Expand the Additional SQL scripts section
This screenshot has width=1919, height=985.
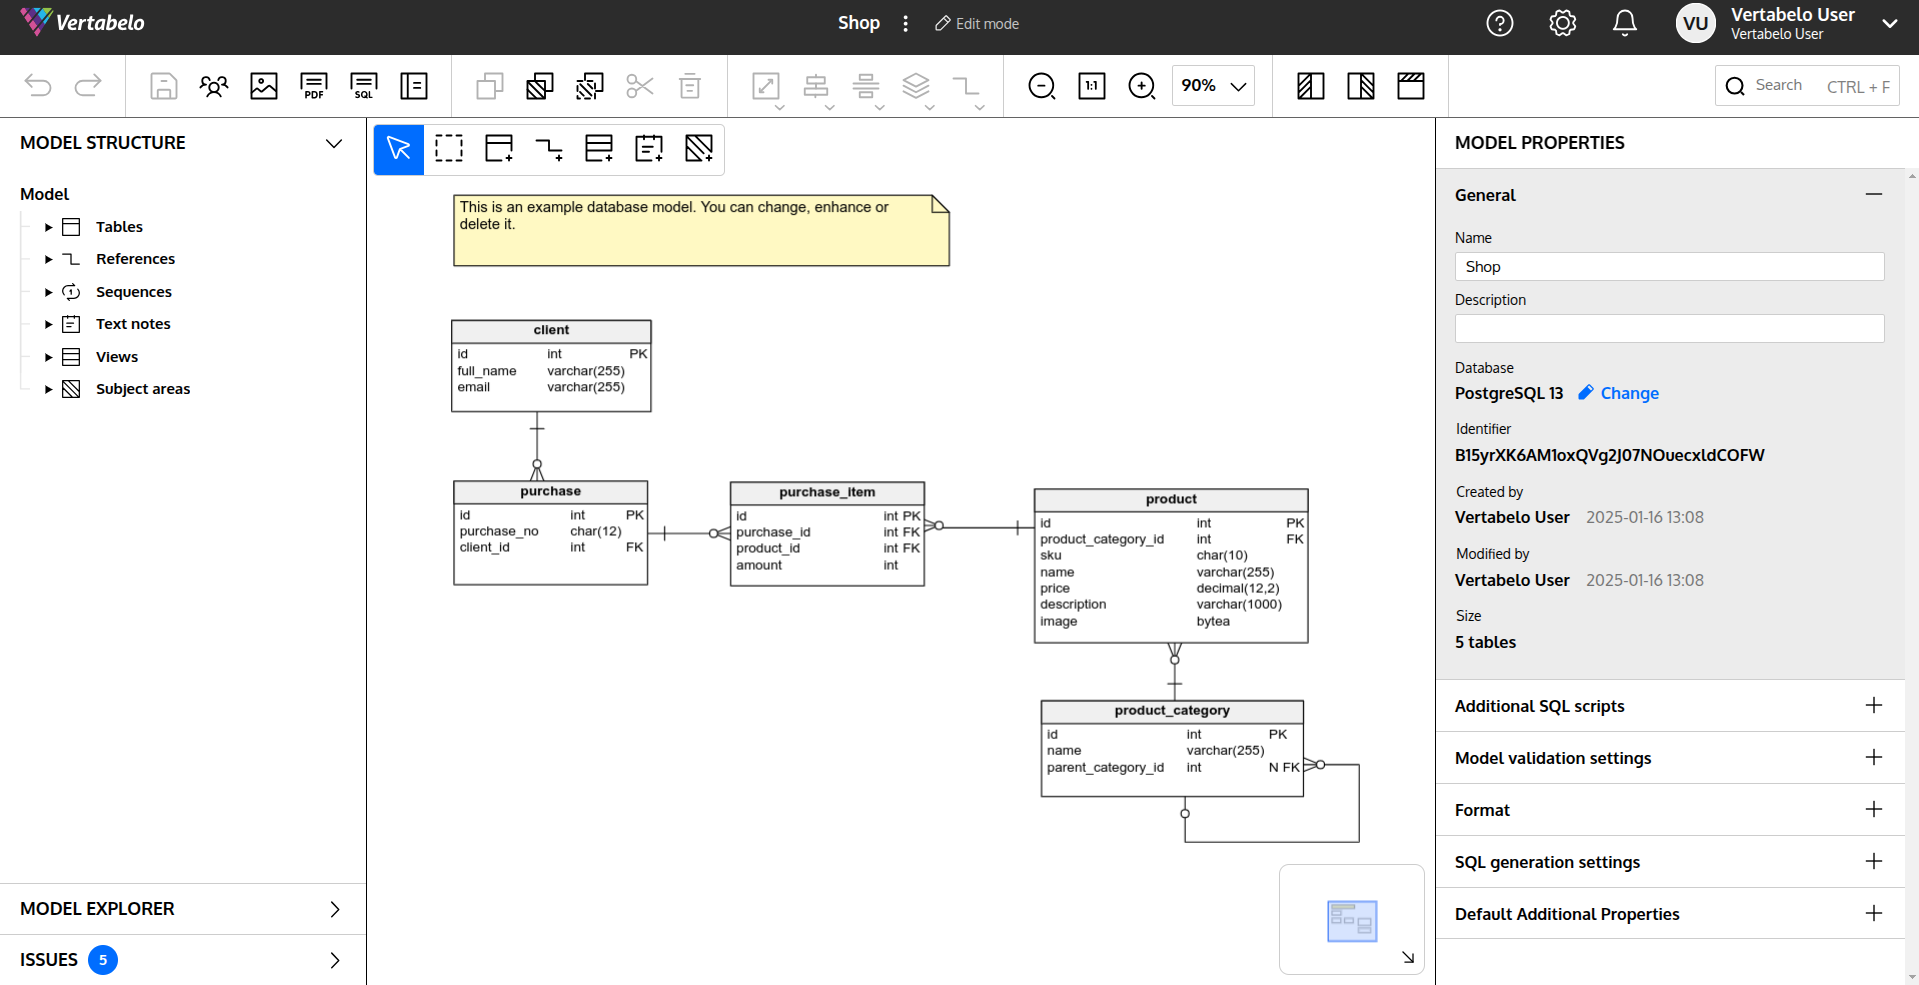point(1873,706)
